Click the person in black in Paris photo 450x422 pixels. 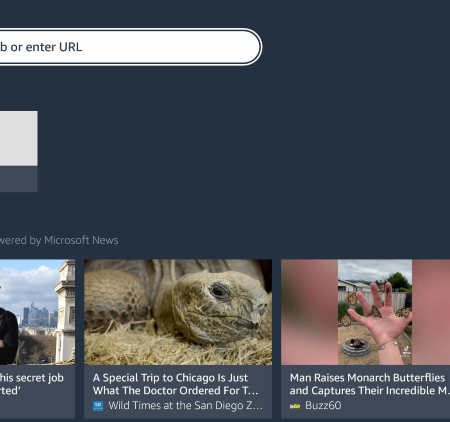(7, 337)
